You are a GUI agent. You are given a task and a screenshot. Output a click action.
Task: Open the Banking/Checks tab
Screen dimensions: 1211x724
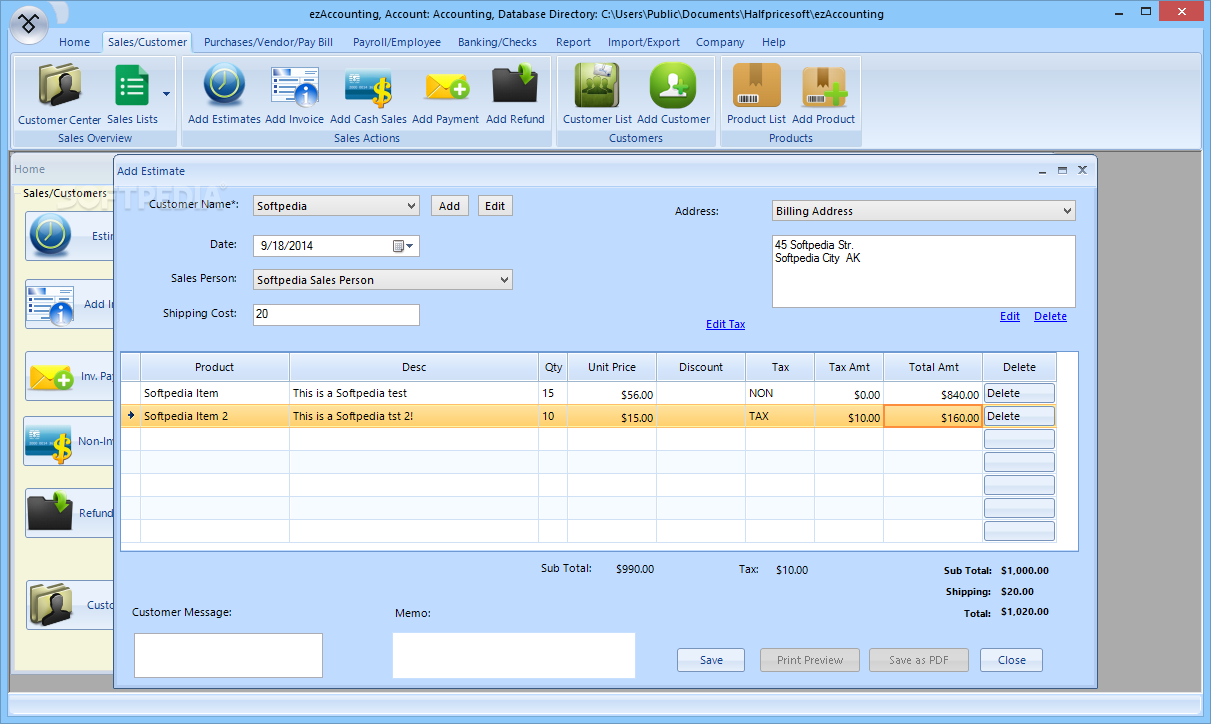(497, 42)
